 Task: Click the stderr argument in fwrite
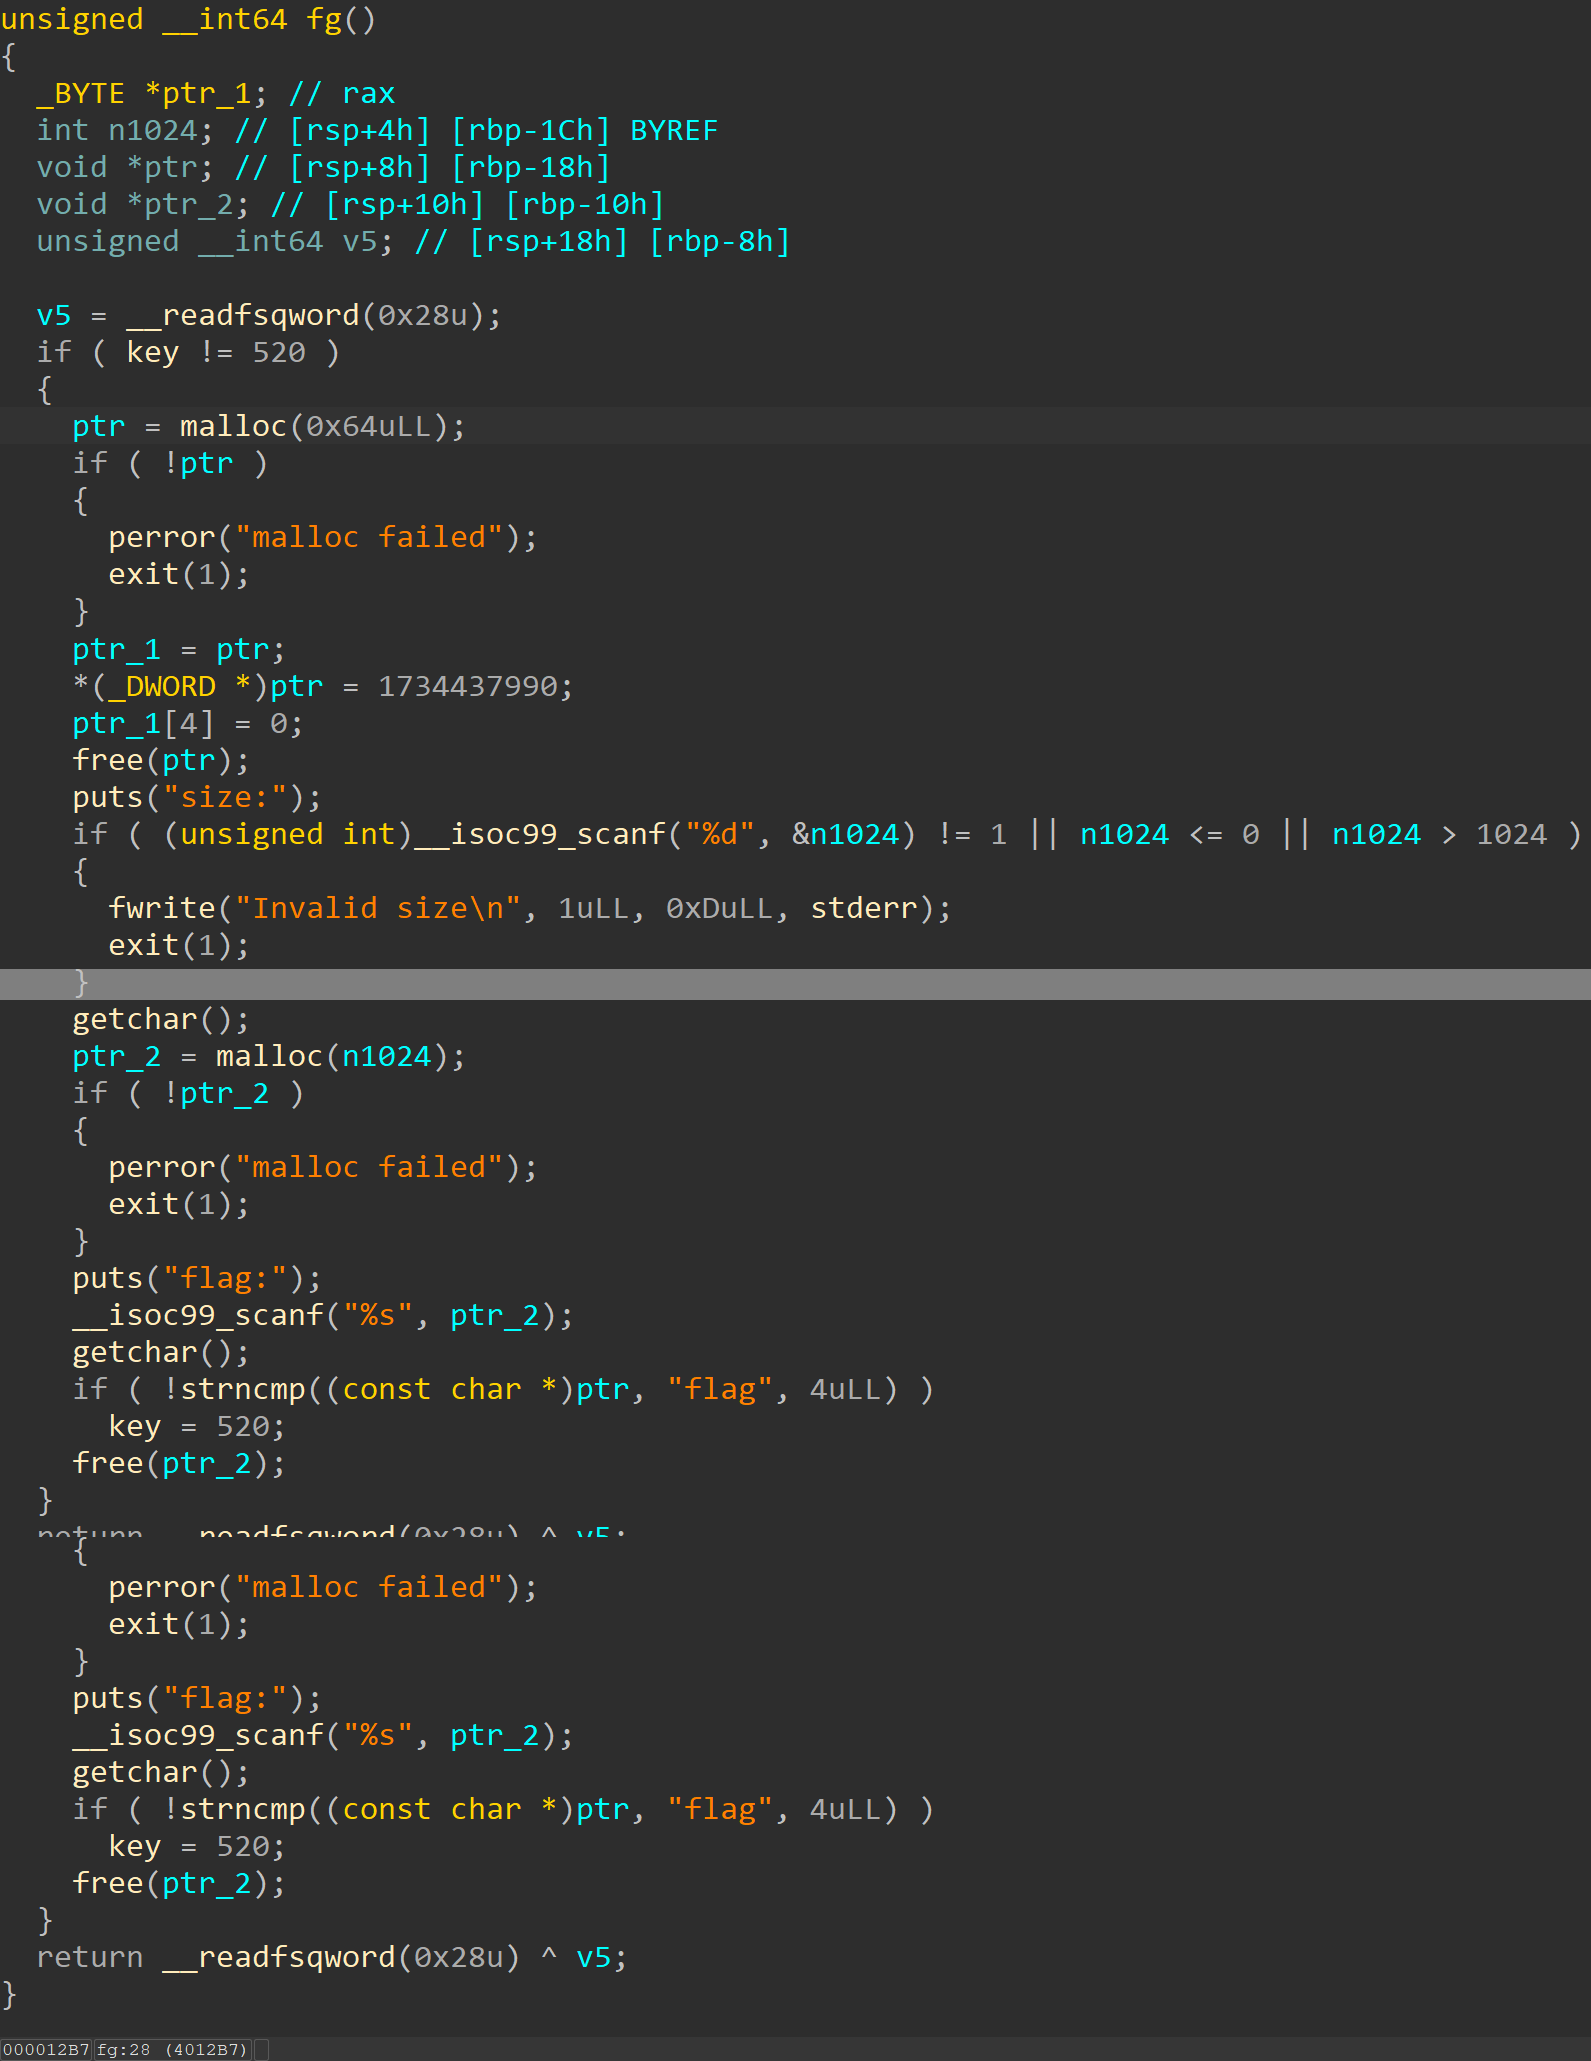pyautogui.click(x=863, y=908)
